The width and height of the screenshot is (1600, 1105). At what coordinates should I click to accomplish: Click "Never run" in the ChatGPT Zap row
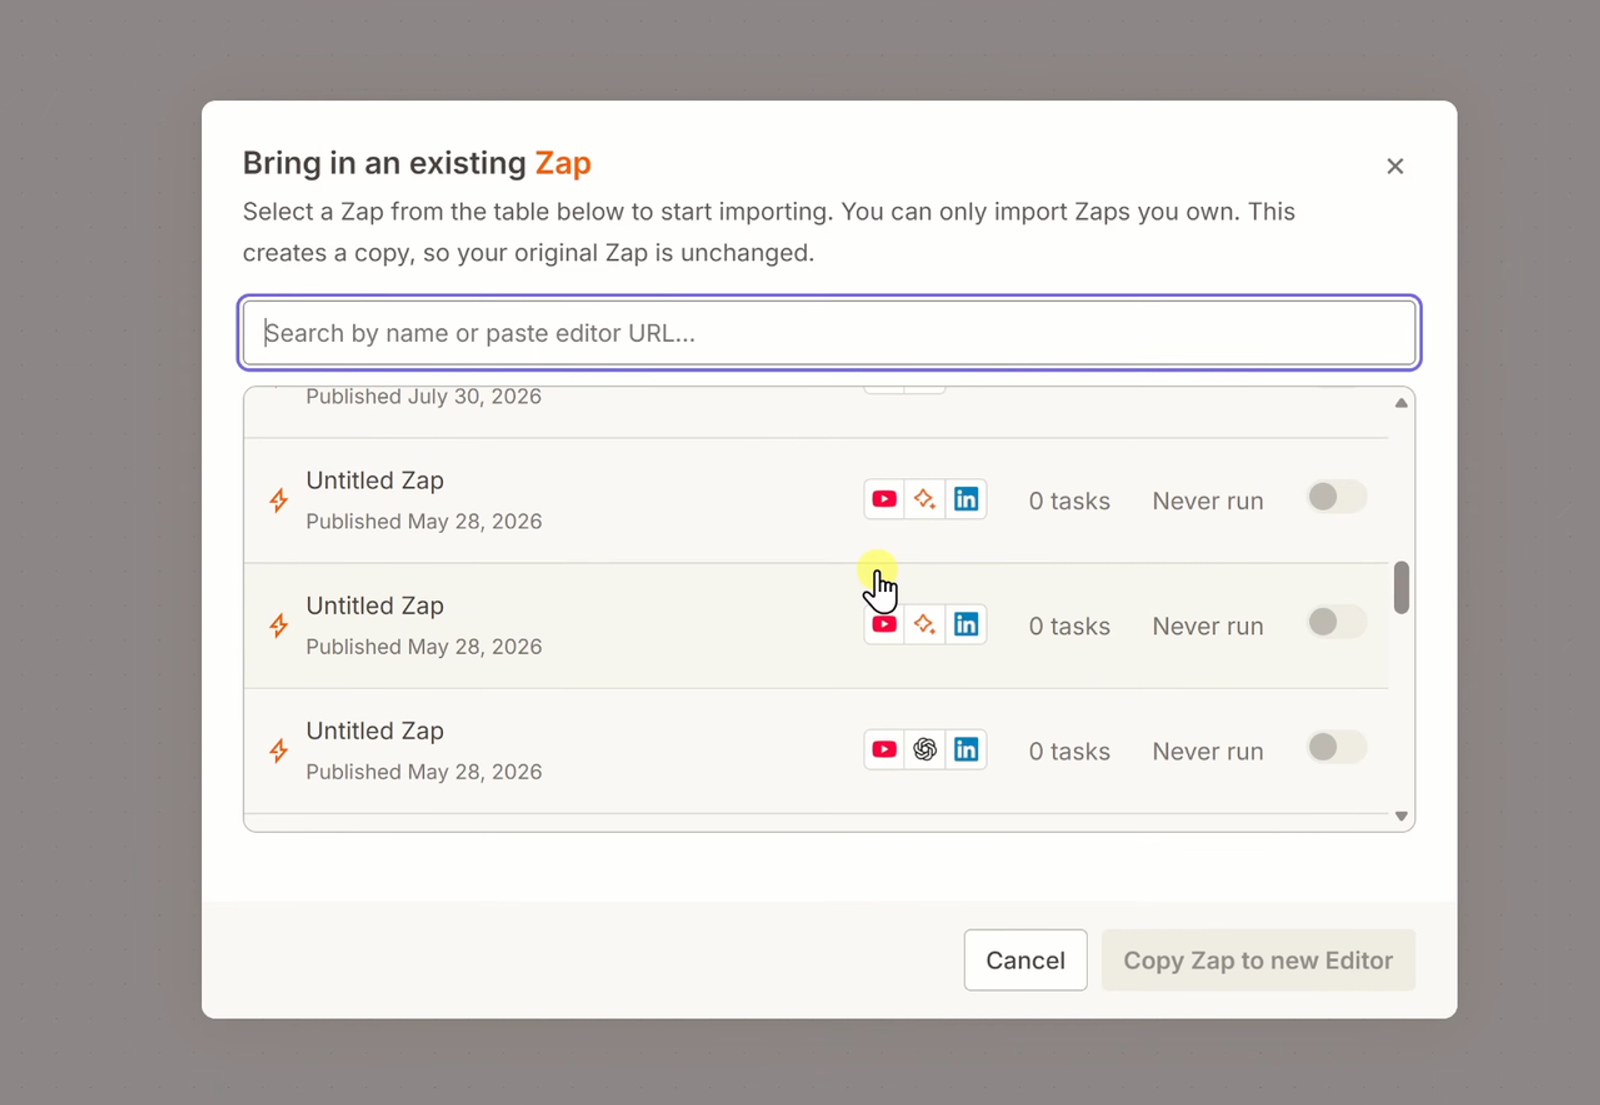tap(1208, 751)
